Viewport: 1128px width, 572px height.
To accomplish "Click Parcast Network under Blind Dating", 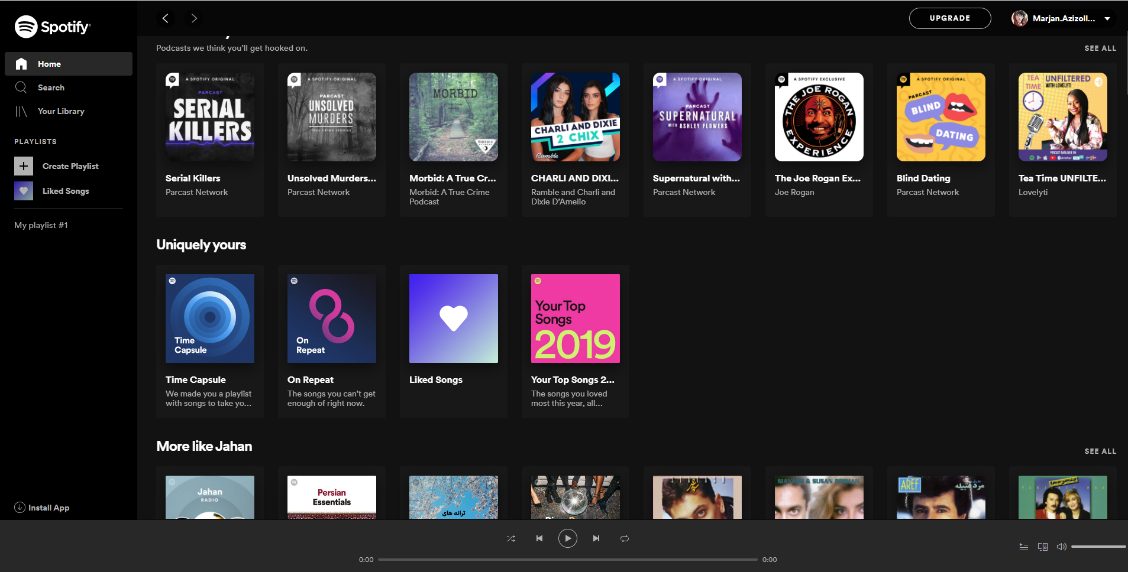I will pos(927,192).
